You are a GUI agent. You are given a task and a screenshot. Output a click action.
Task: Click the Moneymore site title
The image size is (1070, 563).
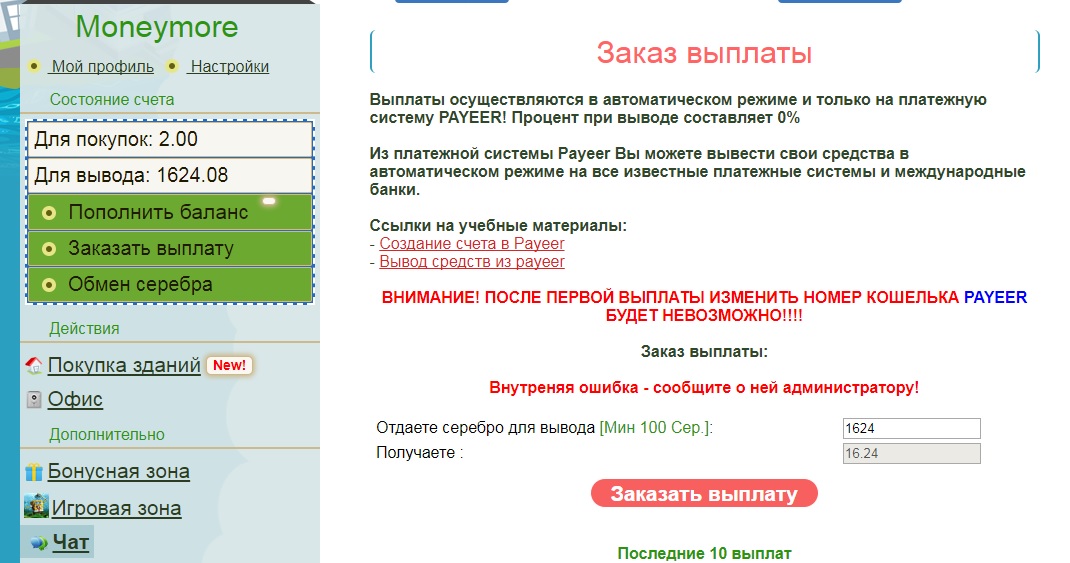click(157, 27)
